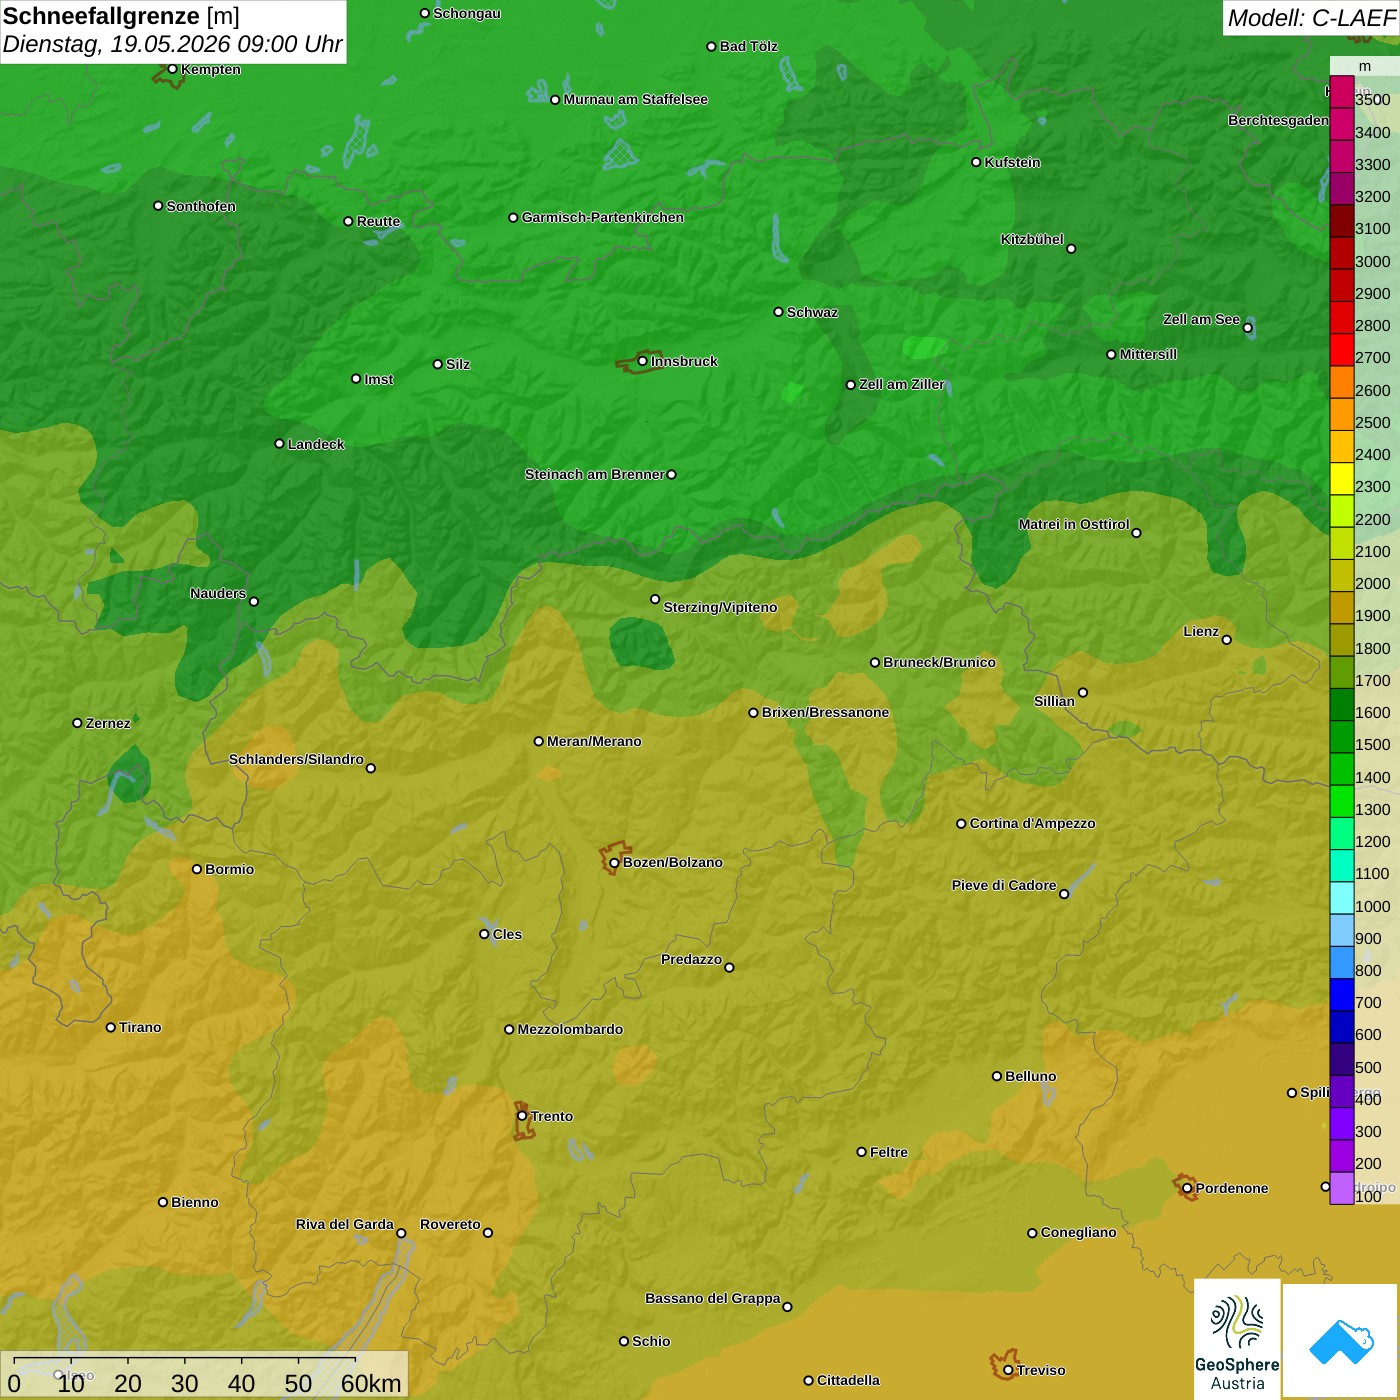Click the 1300 m green legend swatch

[x=1341, y=802]
